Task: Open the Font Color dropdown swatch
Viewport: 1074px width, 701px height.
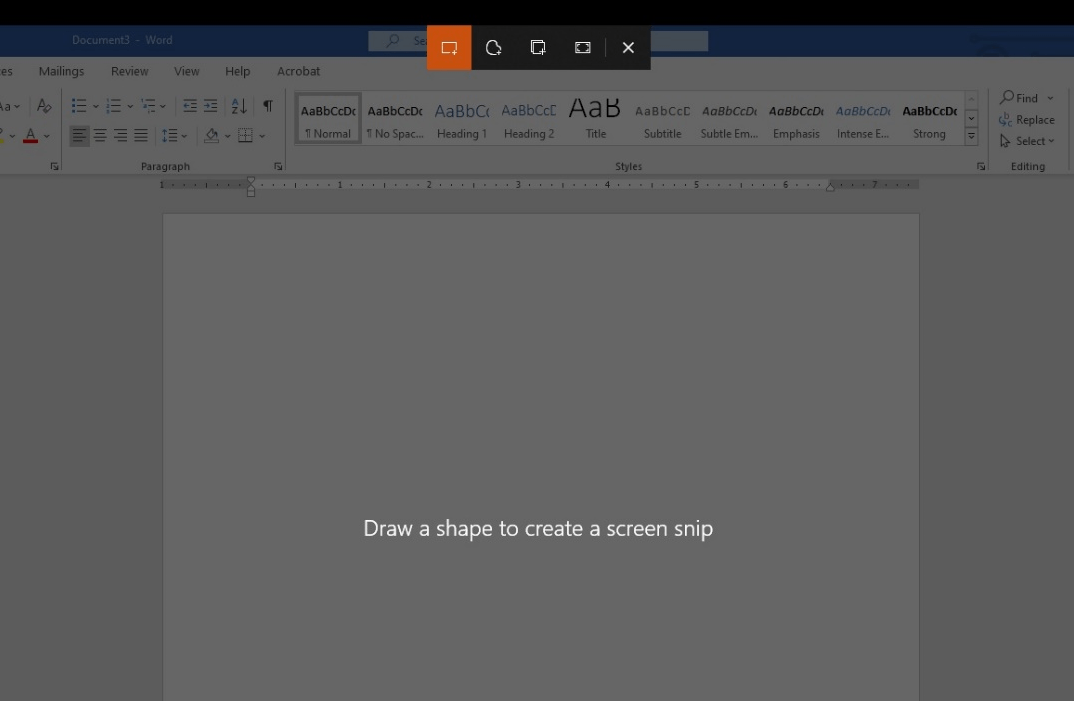Action: pos(45,135)
